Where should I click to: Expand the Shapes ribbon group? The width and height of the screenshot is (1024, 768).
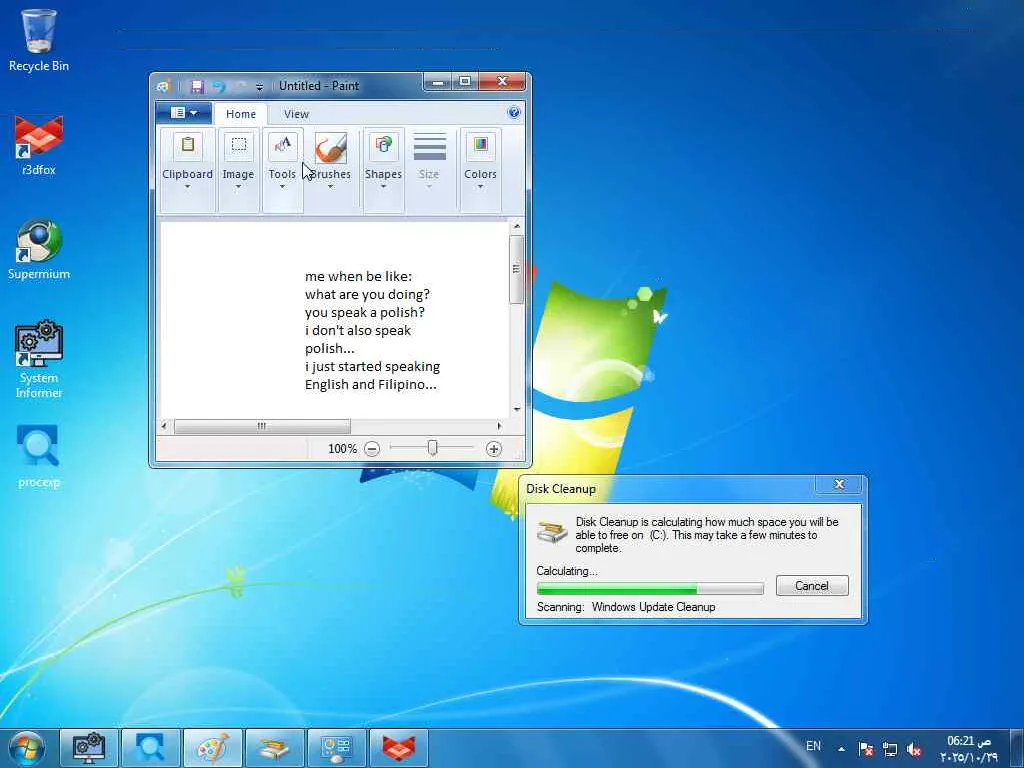383,171
